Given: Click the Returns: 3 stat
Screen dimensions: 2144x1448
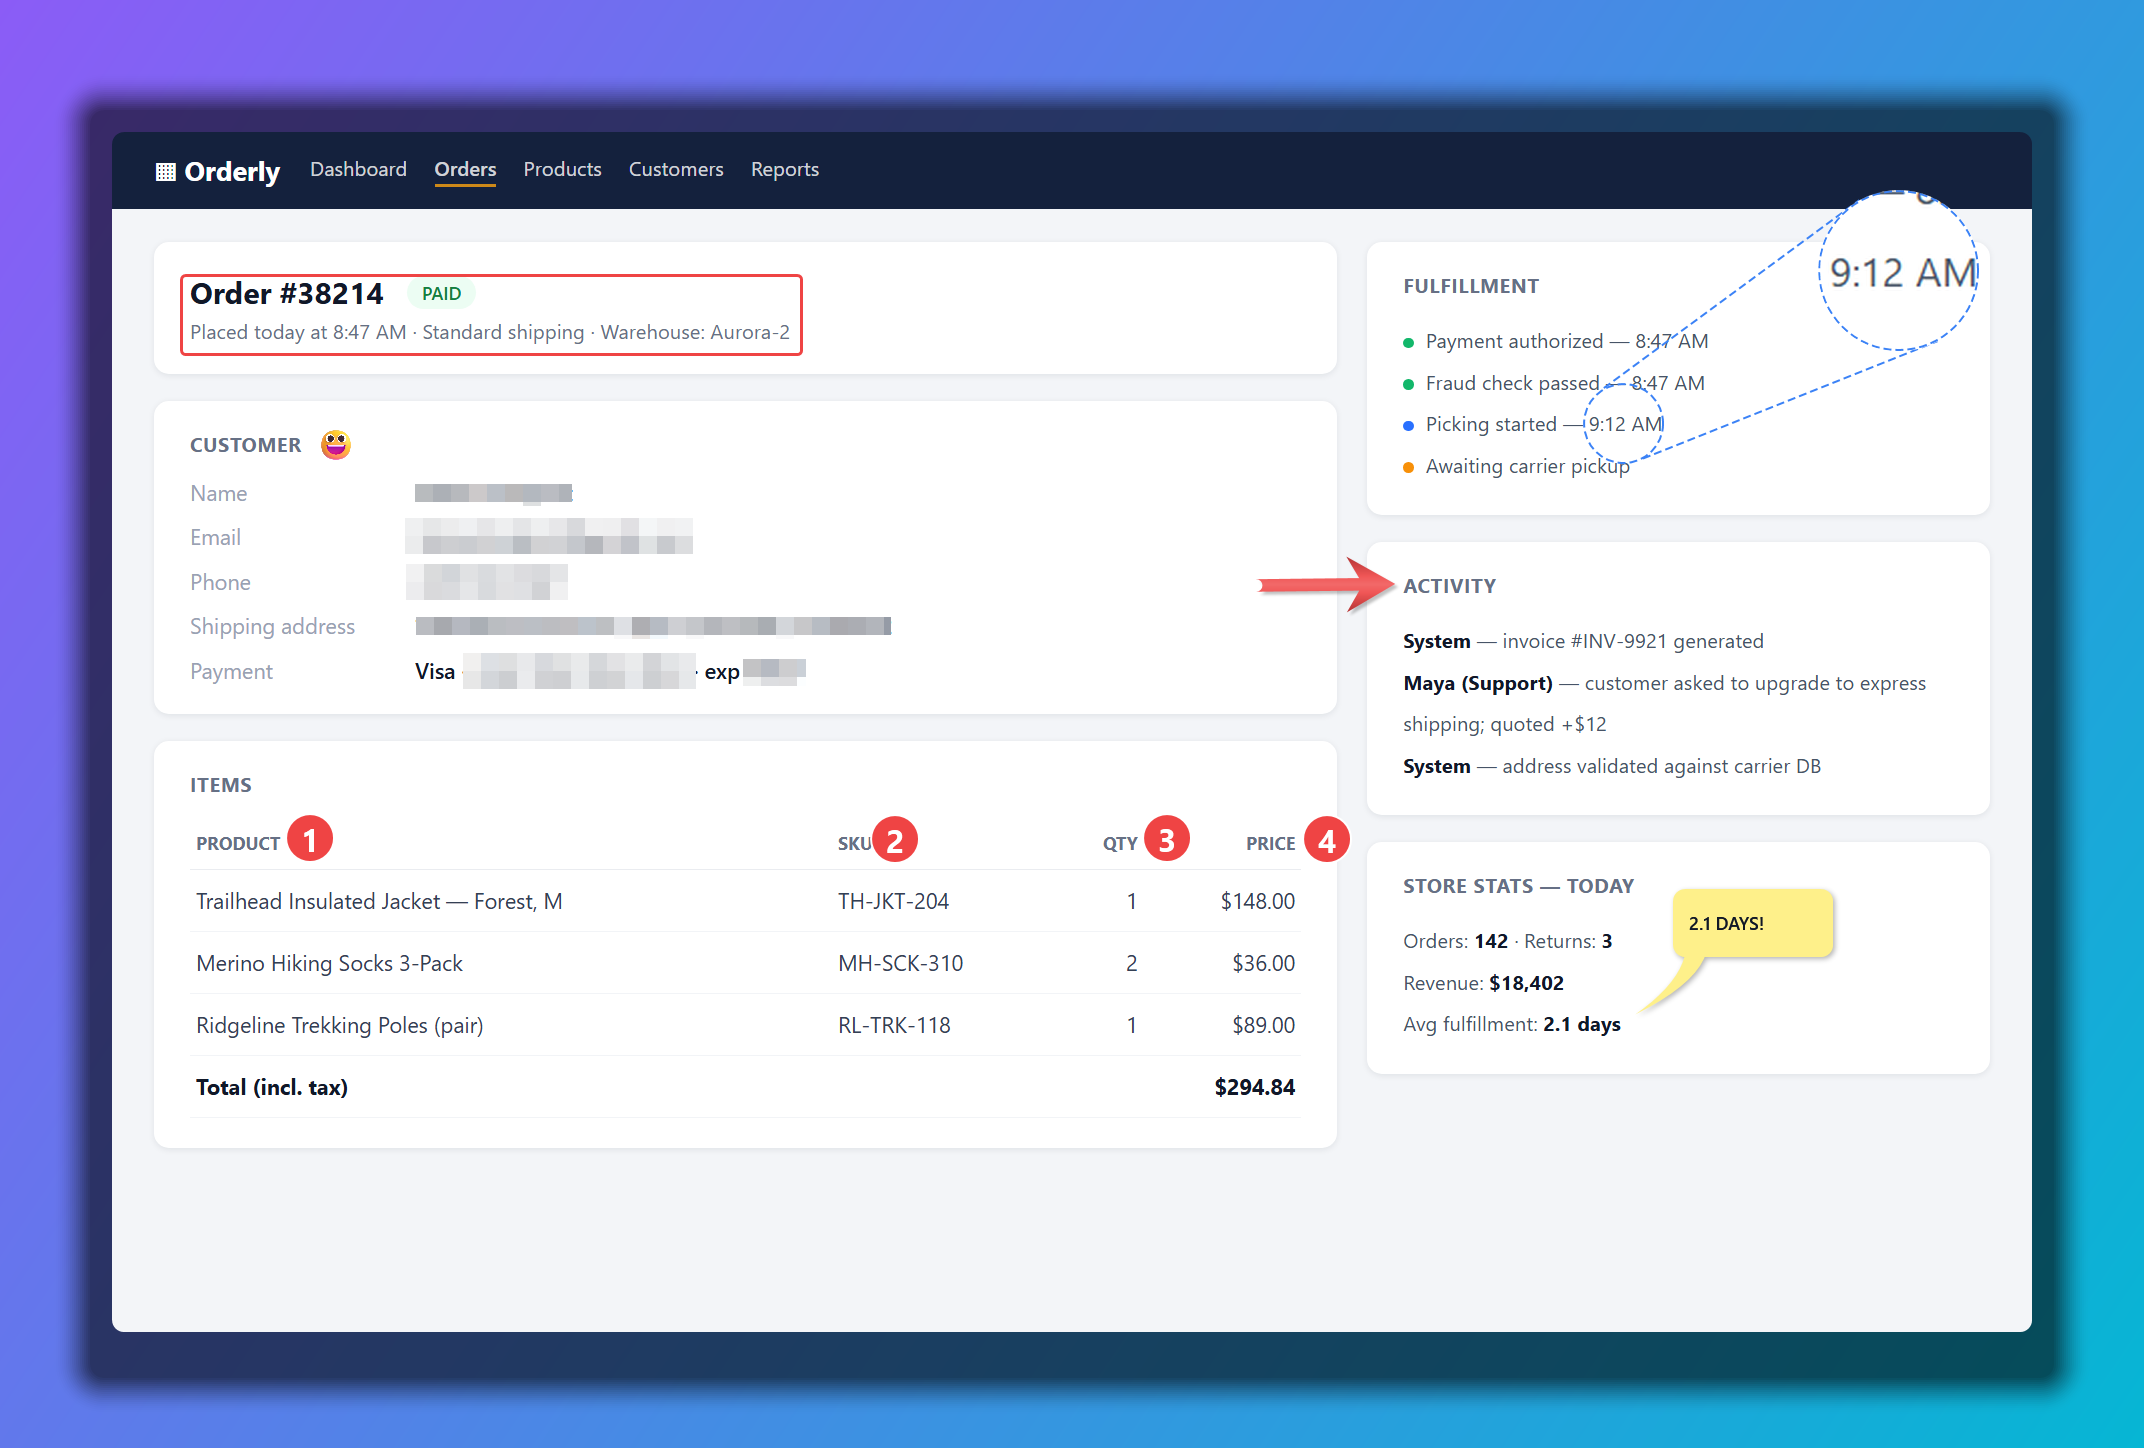Looking at the screenshot, I should (x=1568, y=941).
